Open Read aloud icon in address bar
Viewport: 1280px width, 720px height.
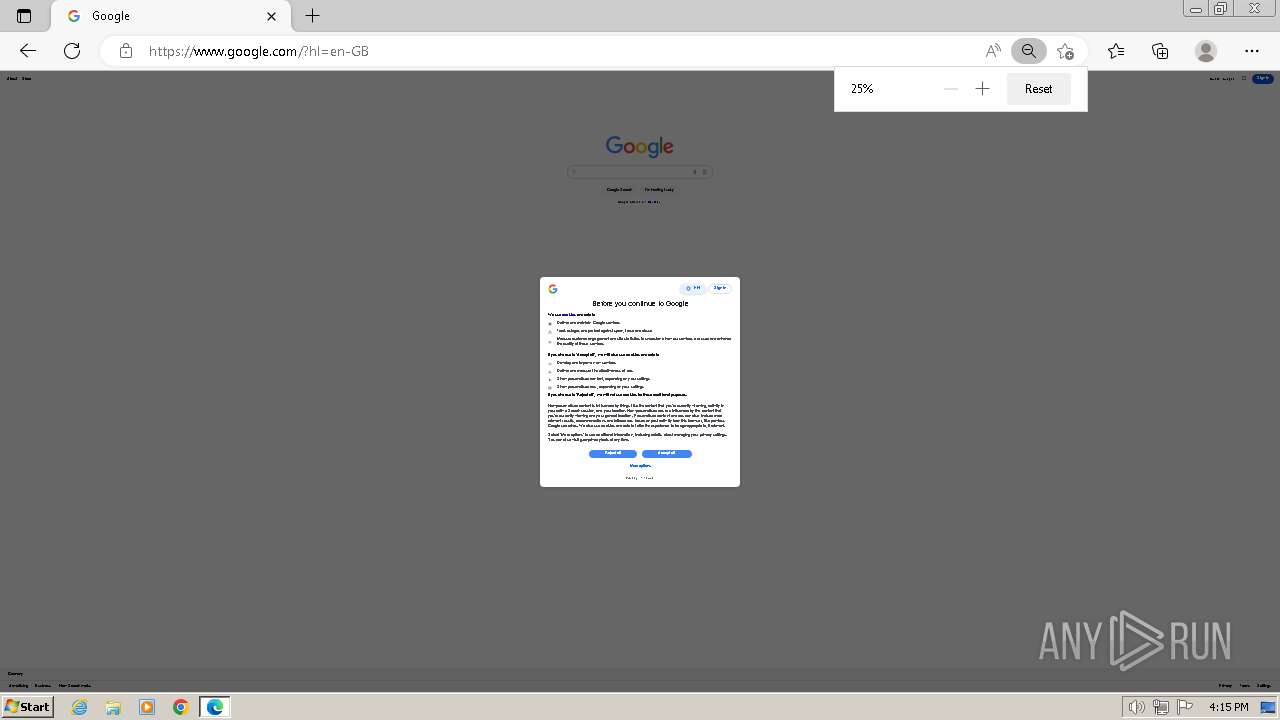pyautogui.click(x=993, y=51)
